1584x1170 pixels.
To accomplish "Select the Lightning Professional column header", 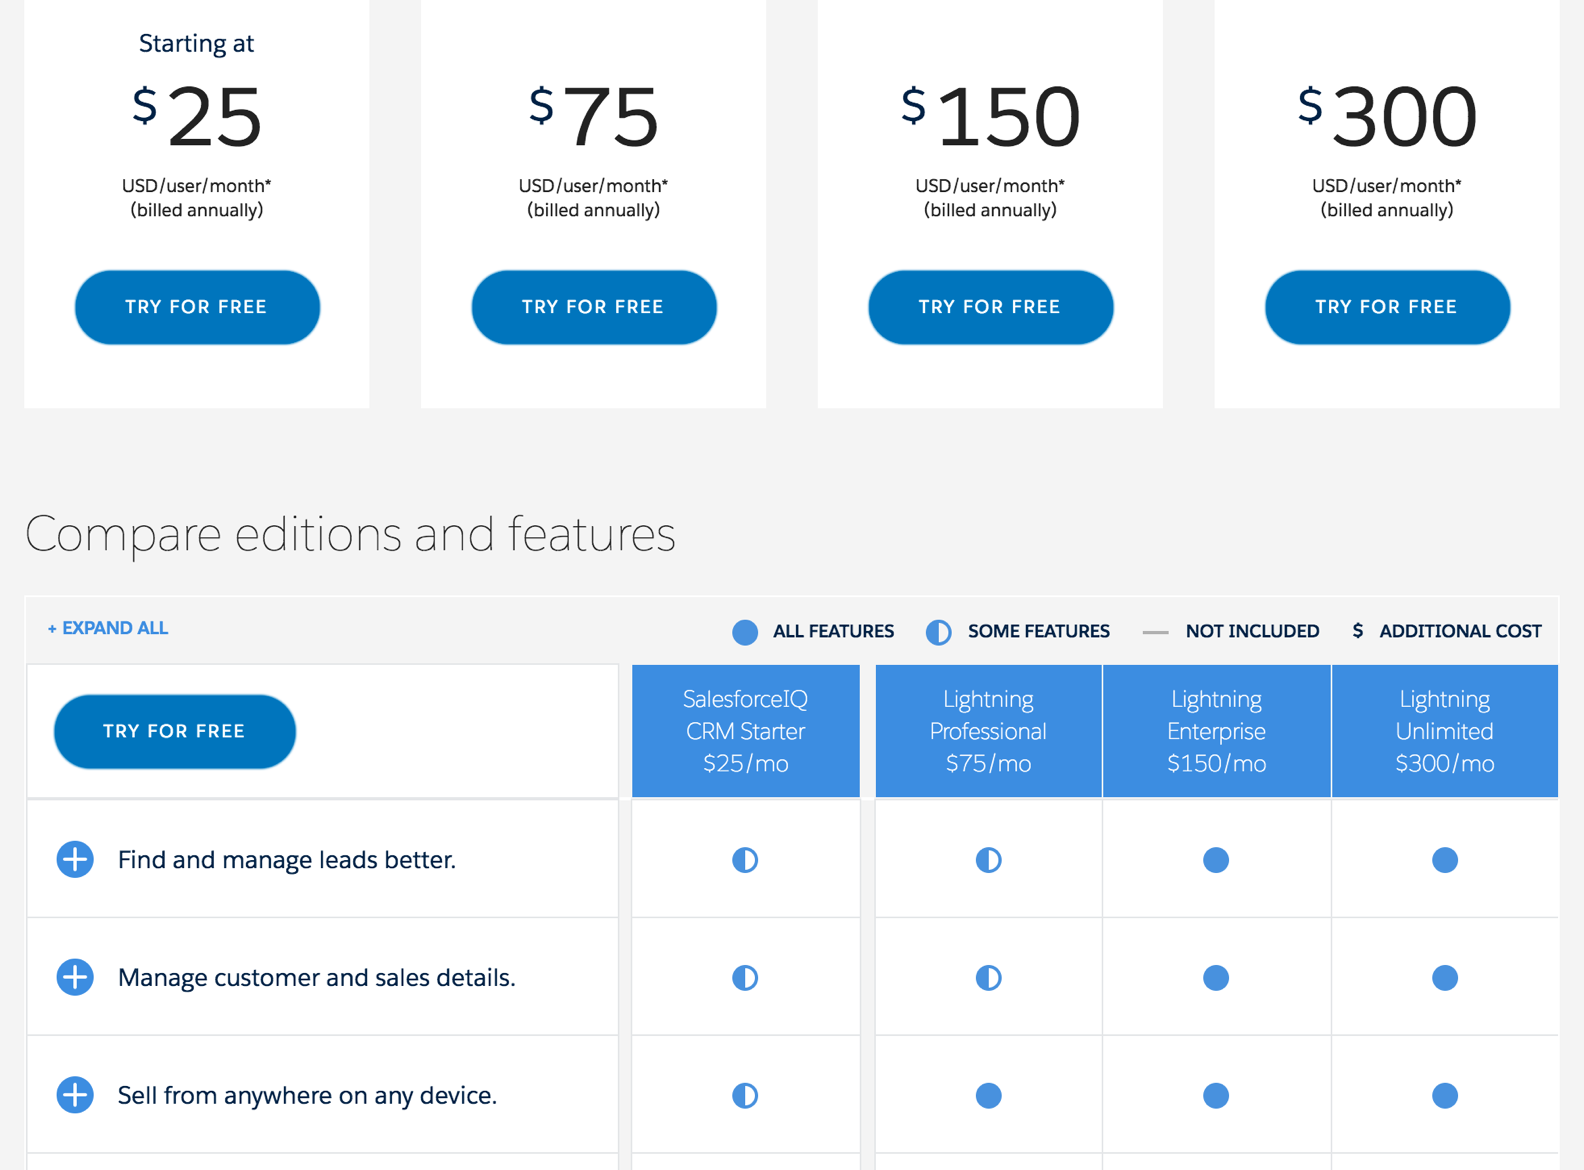I will (x=988, y=731).
